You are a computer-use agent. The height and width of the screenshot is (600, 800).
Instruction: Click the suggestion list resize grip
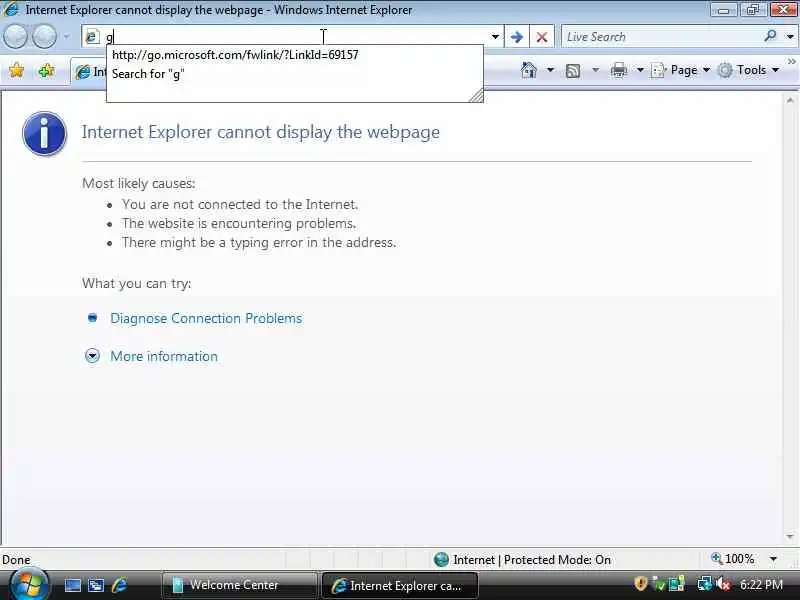pos(476,95)
